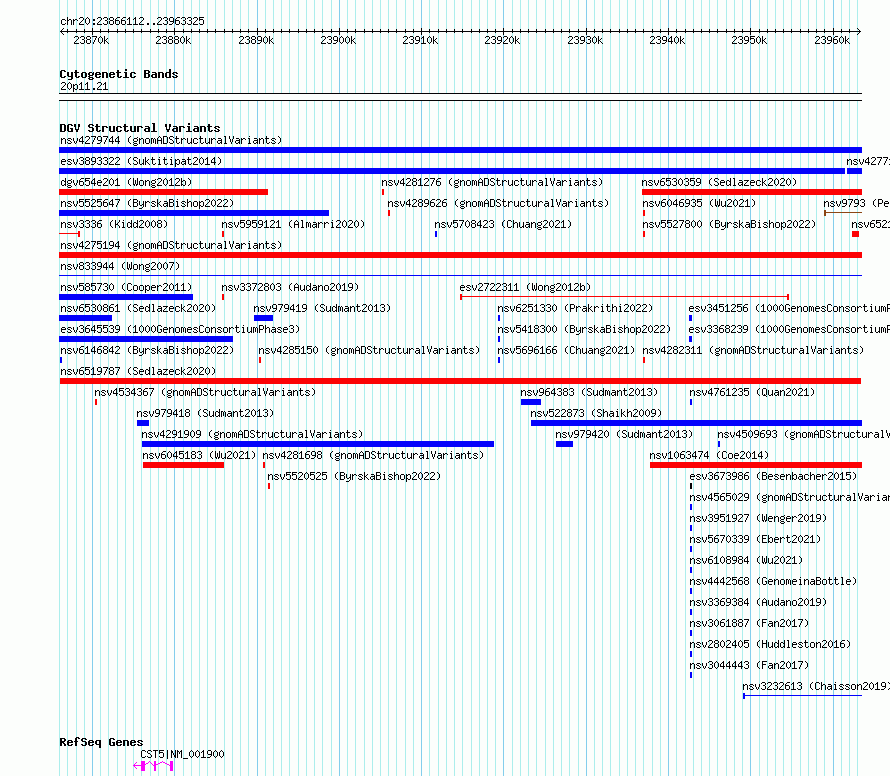The height and width of the screenshot is (776, 890).
Task: Select nsv5670339 (Ebert2021) label
Action: tap(754, 539)
